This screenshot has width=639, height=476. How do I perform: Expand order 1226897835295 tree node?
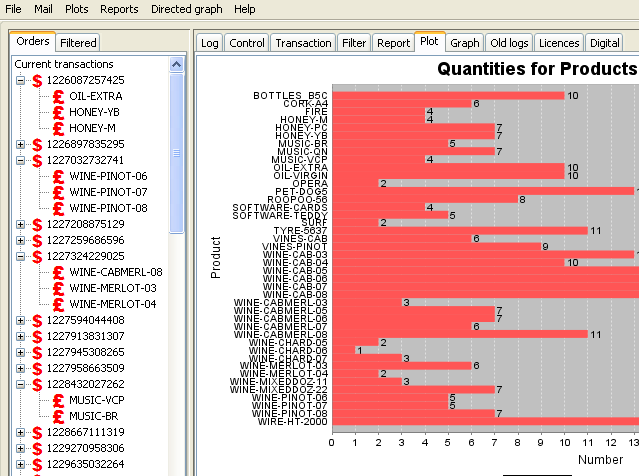click(x=21, y=144)
